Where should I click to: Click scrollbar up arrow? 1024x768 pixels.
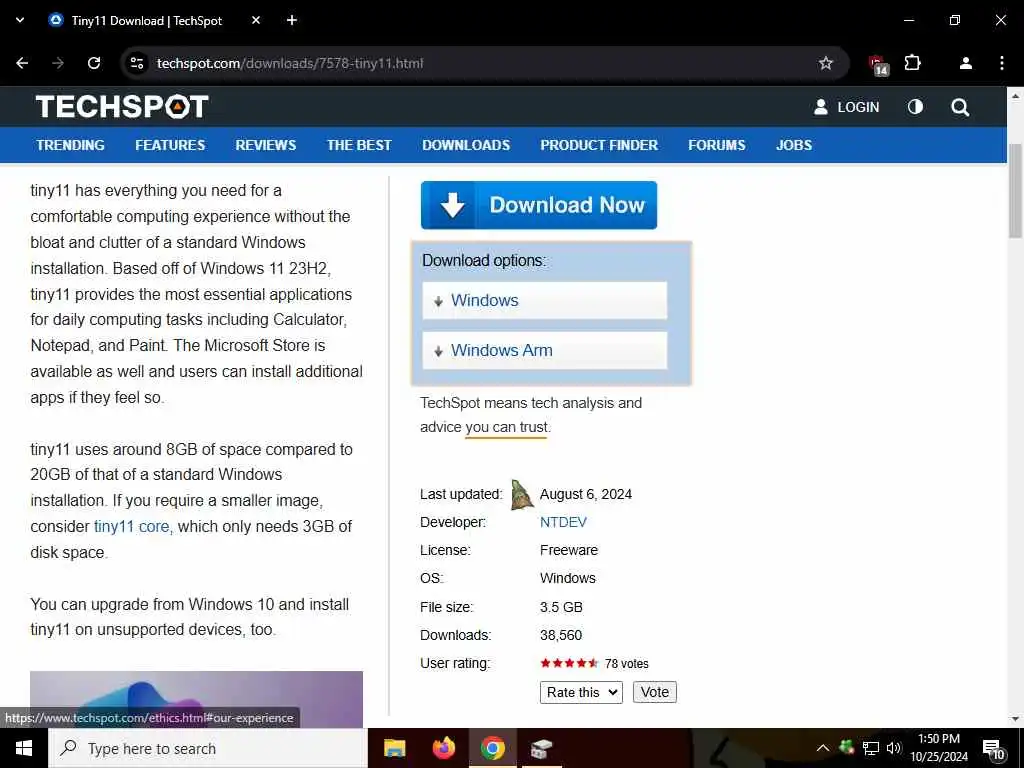tap(1015, 95)
